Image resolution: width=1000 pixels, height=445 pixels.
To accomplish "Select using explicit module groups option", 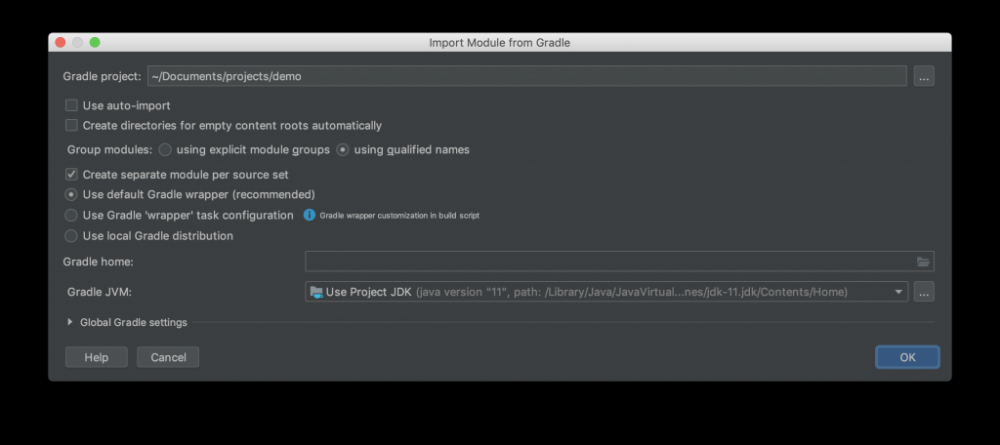I will tap(165, 150).
